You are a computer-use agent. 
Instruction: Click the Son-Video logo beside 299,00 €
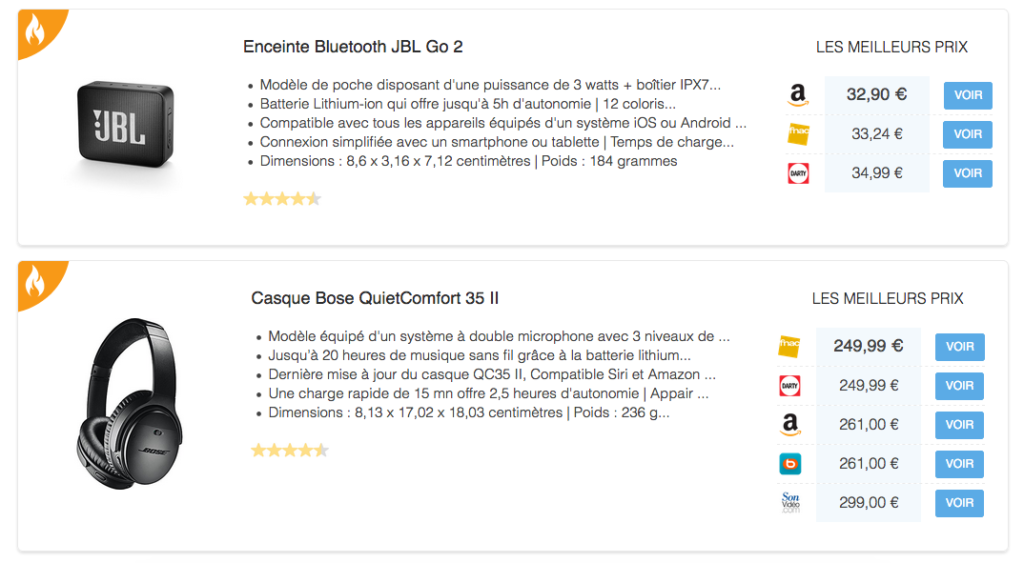pyautogui.click(x=790, y=502)
